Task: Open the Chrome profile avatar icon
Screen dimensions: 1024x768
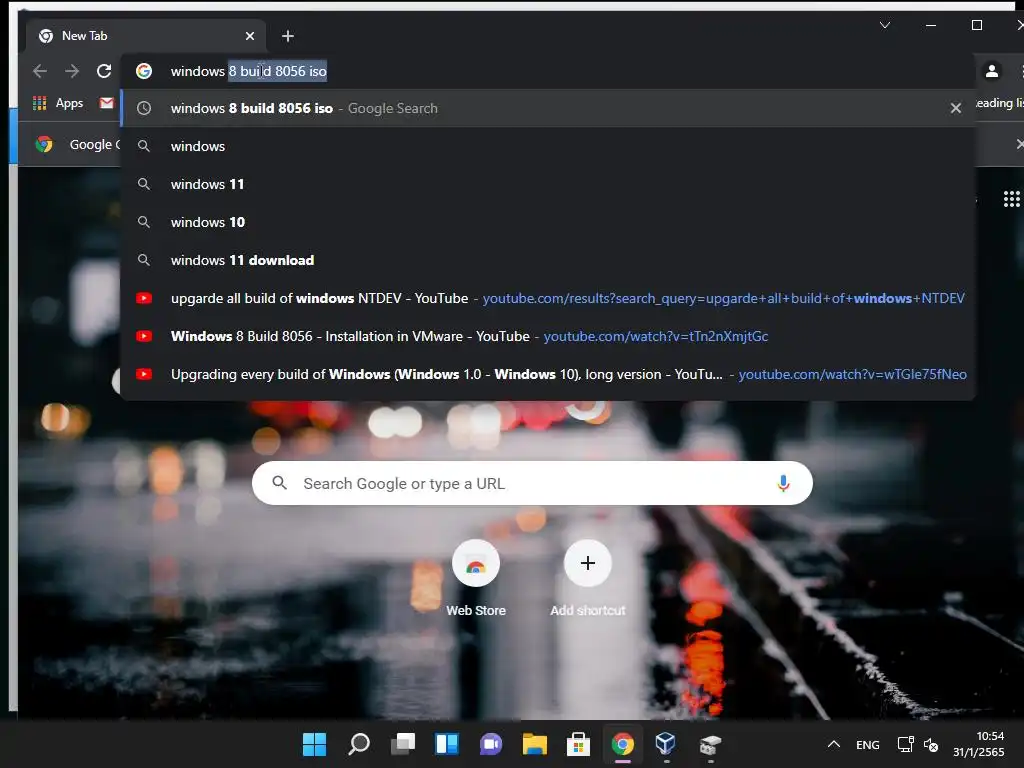Action: pyautogui.click(x=991, y=71)
